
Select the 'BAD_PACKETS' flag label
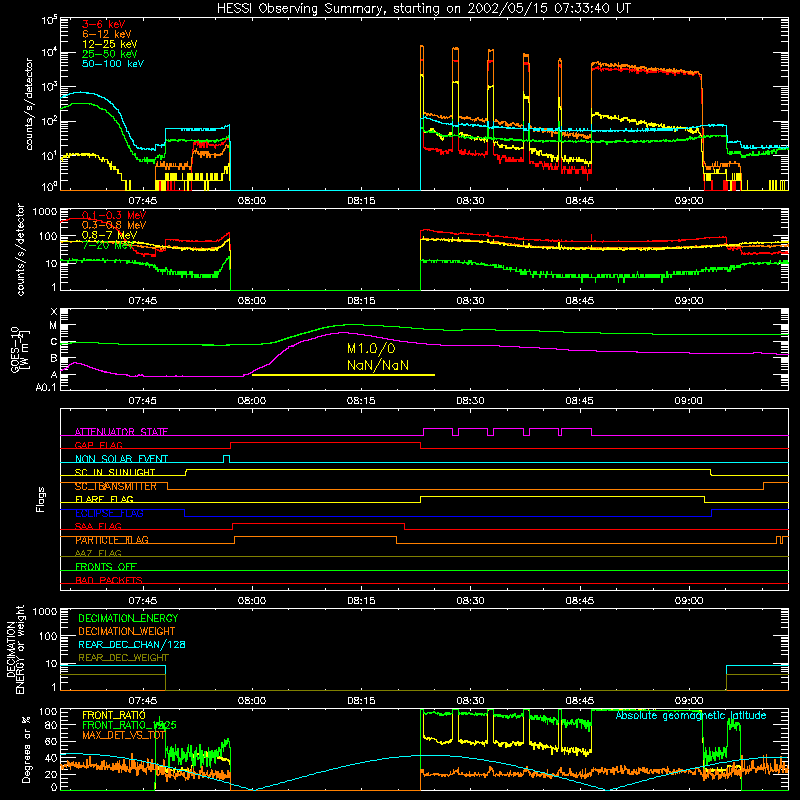click(x=109, y=580)
